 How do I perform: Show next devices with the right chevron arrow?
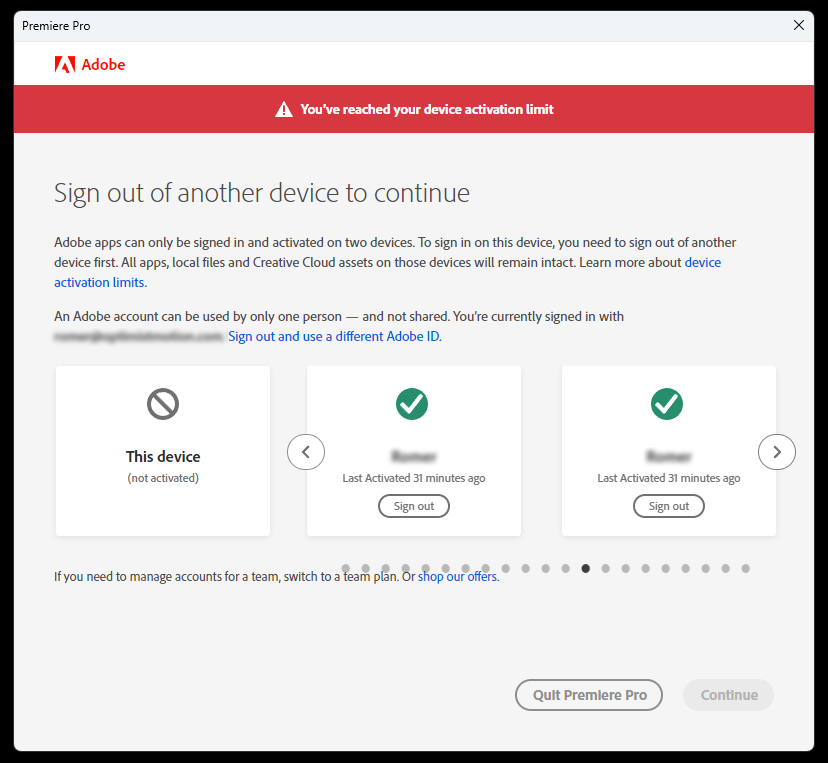[x=777, y=452]
